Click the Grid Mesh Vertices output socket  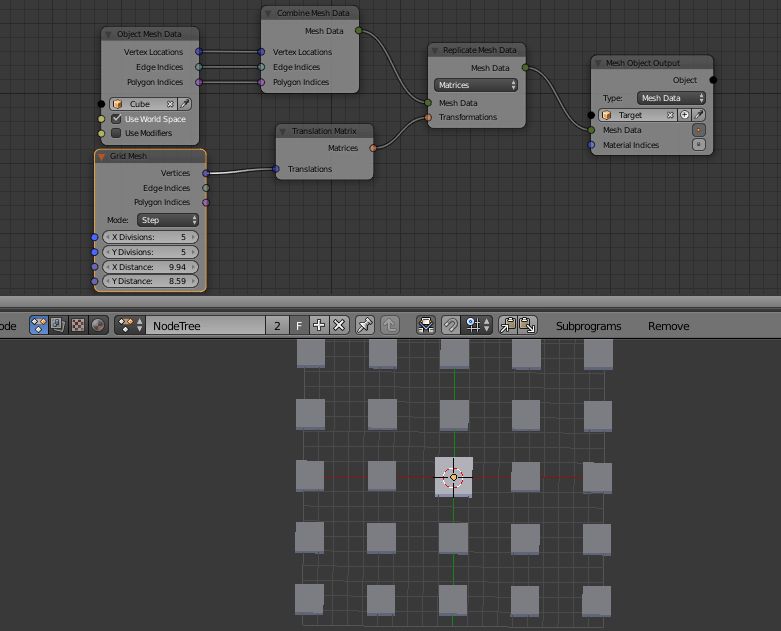[x=206, y=173]
